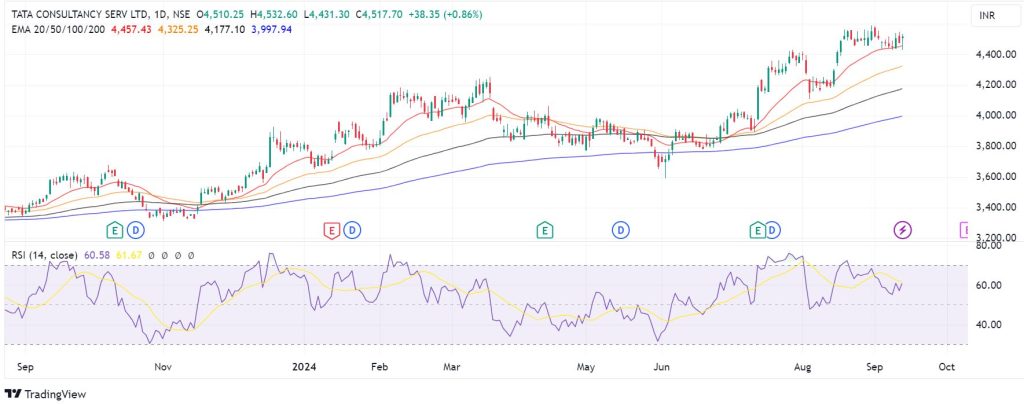
Task: Click the Aug label on time axis
Action: (803, 367)
